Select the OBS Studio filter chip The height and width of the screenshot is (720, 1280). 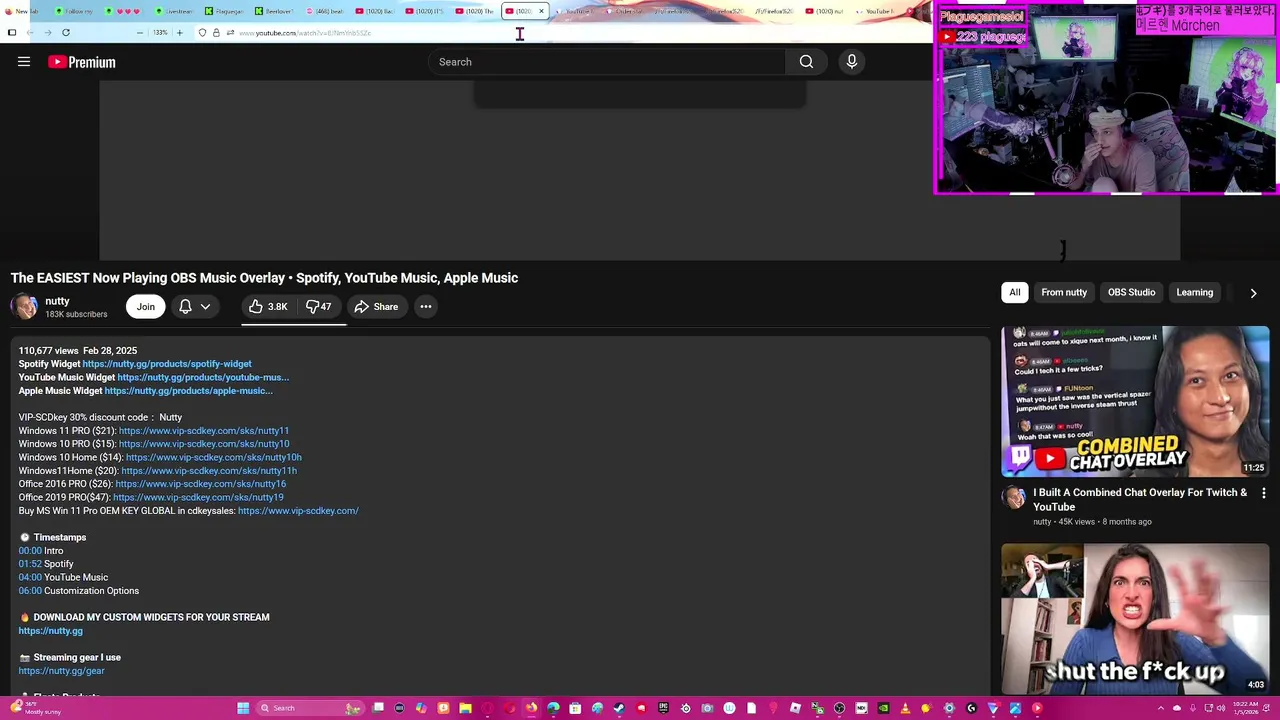pyautogui.click(x=1131, y=293)
